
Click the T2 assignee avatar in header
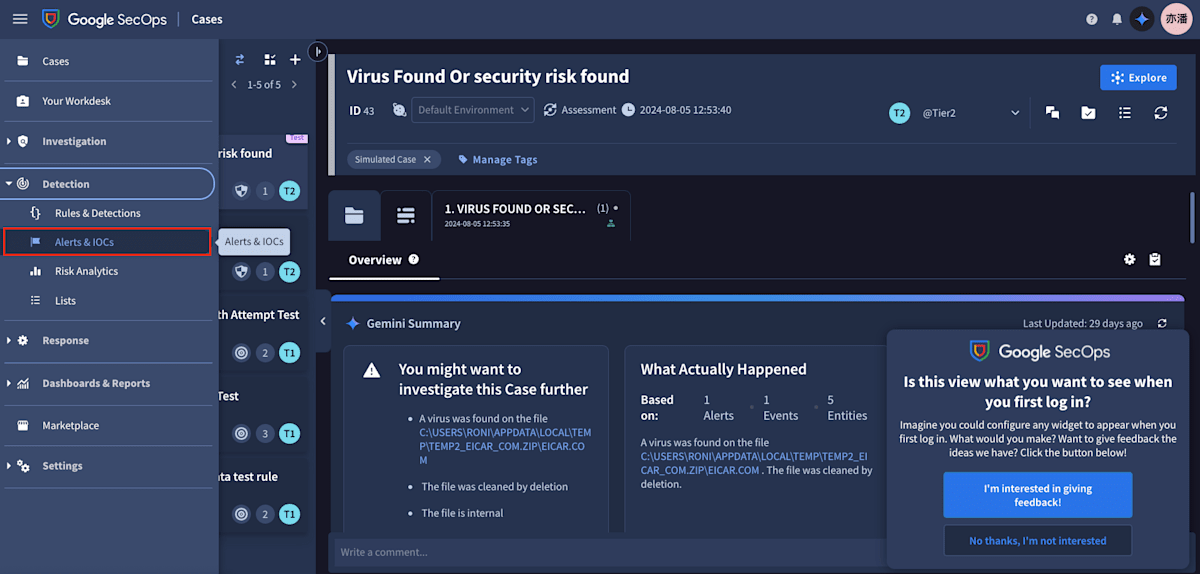[x=899, y=113]
